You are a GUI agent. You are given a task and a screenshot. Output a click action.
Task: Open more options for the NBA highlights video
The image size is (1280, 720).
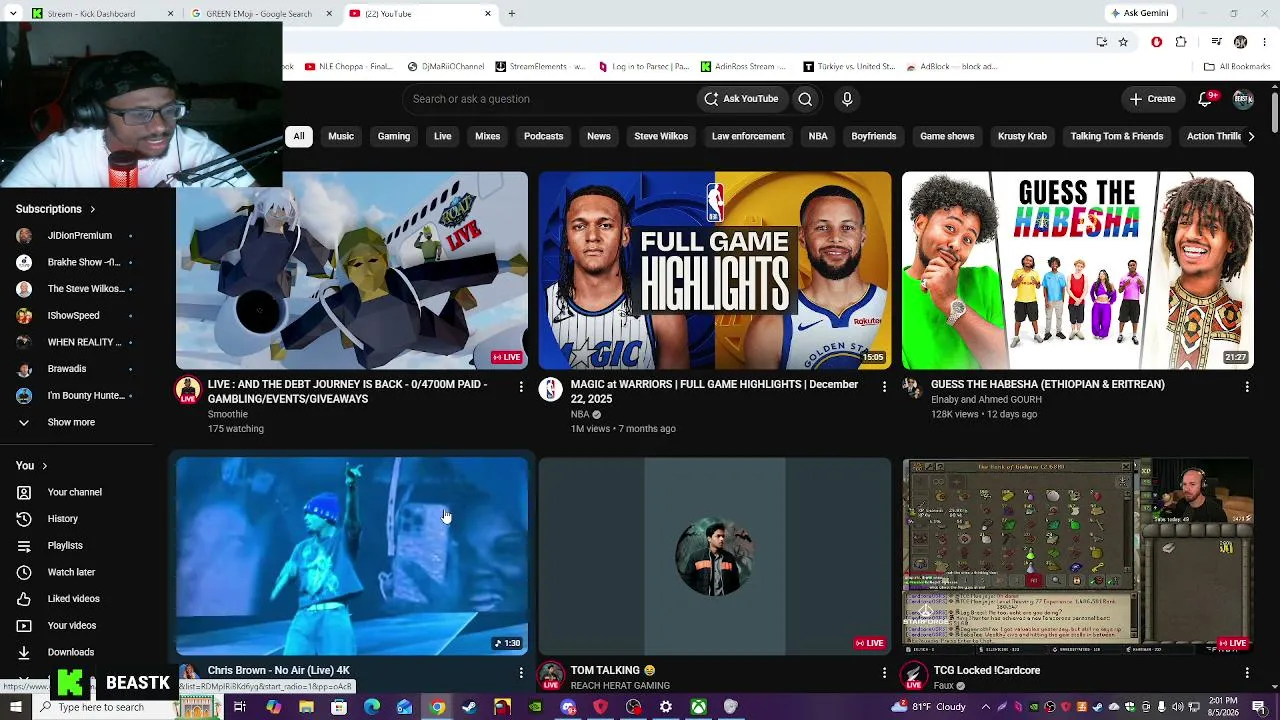point(884,386)
